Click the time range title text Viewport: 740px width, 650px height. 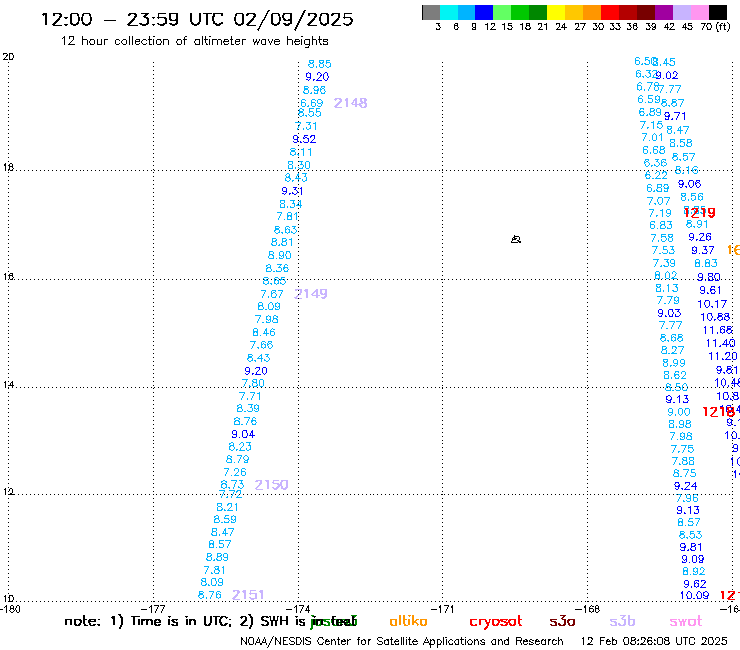(197, 19)
